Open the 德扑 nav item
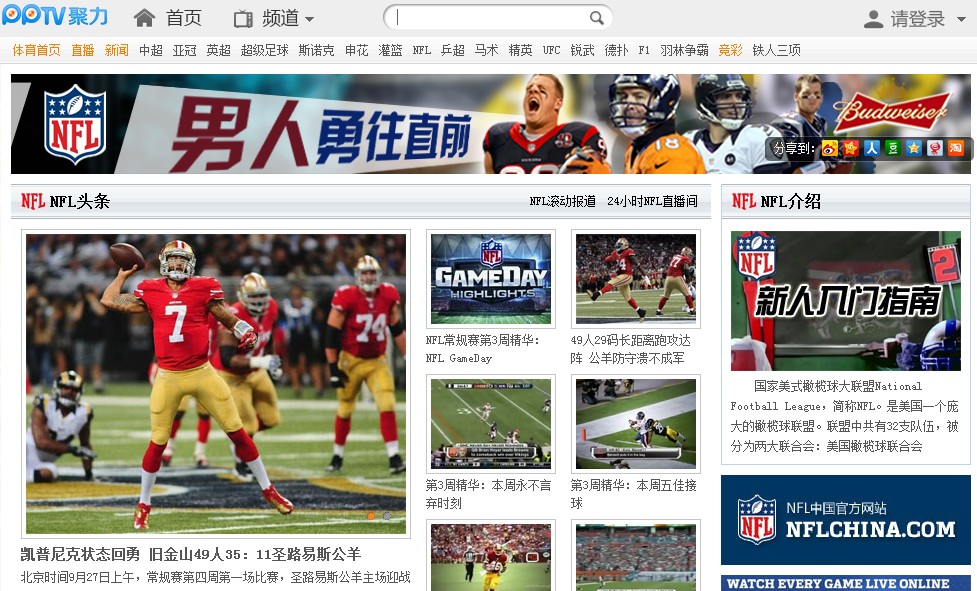977x591 pixels. [616, 50]
